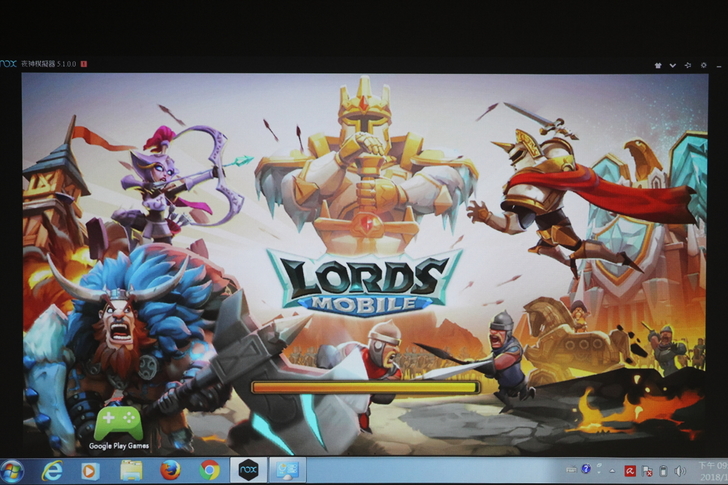Open Windows Media Player from taskbar
The width and height of the screenshot is (728, 485).
coord(90,472)
